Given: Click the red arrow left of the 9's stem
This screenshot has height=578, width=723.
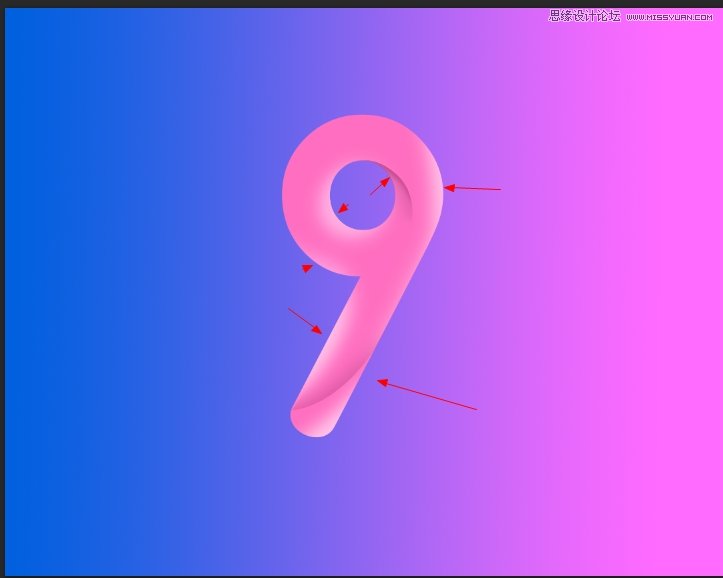Looking at the screenshot, I should tap(305, 321).
